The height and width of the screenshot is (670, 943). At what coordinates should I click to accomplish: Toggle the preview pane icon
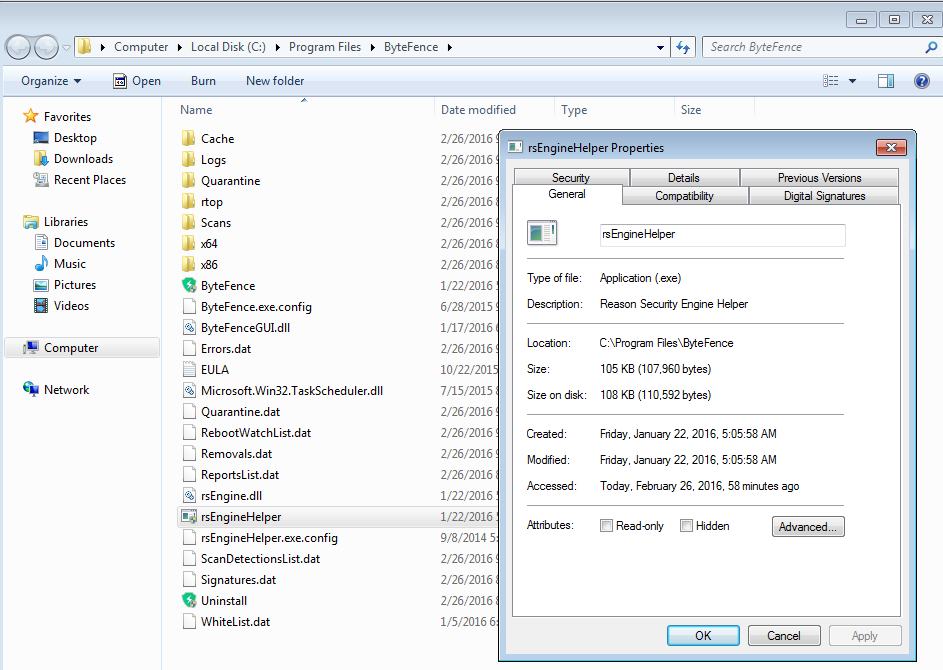886,81
